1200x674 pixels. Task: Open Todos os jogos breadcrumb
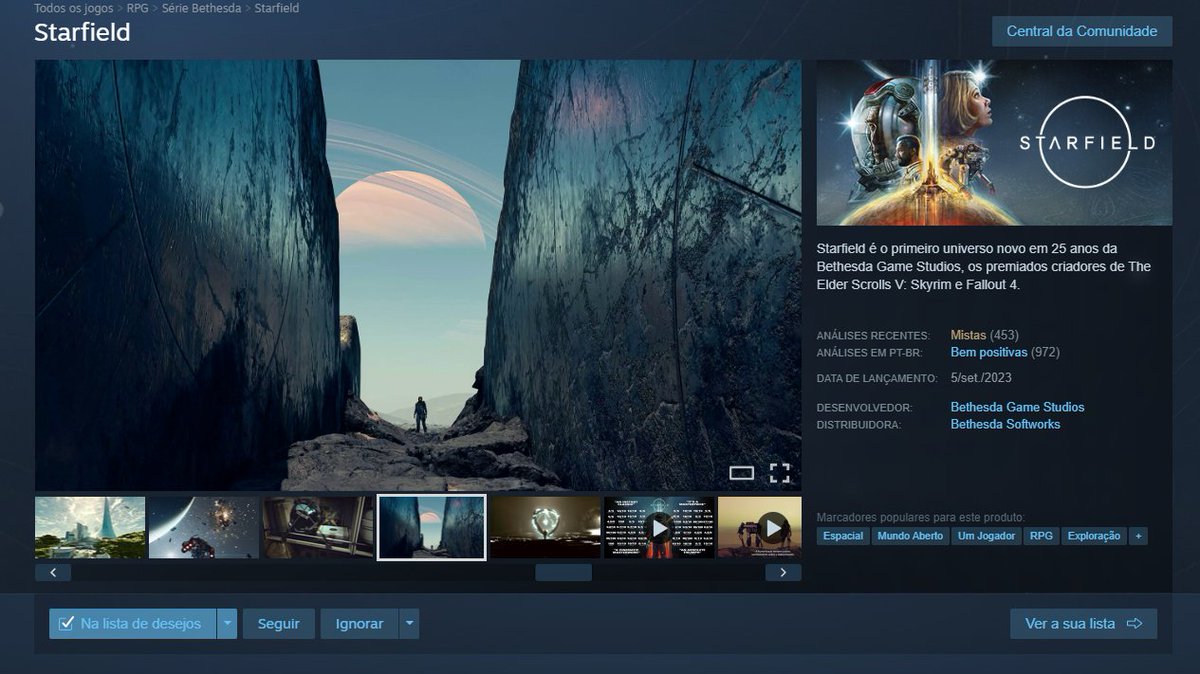[72, 8]
